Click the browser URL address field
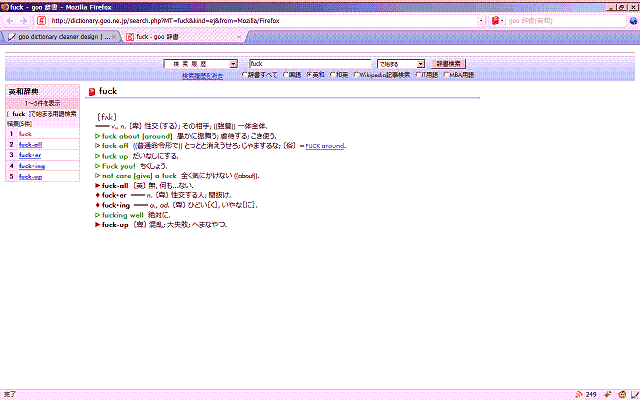 pos(262,20)
